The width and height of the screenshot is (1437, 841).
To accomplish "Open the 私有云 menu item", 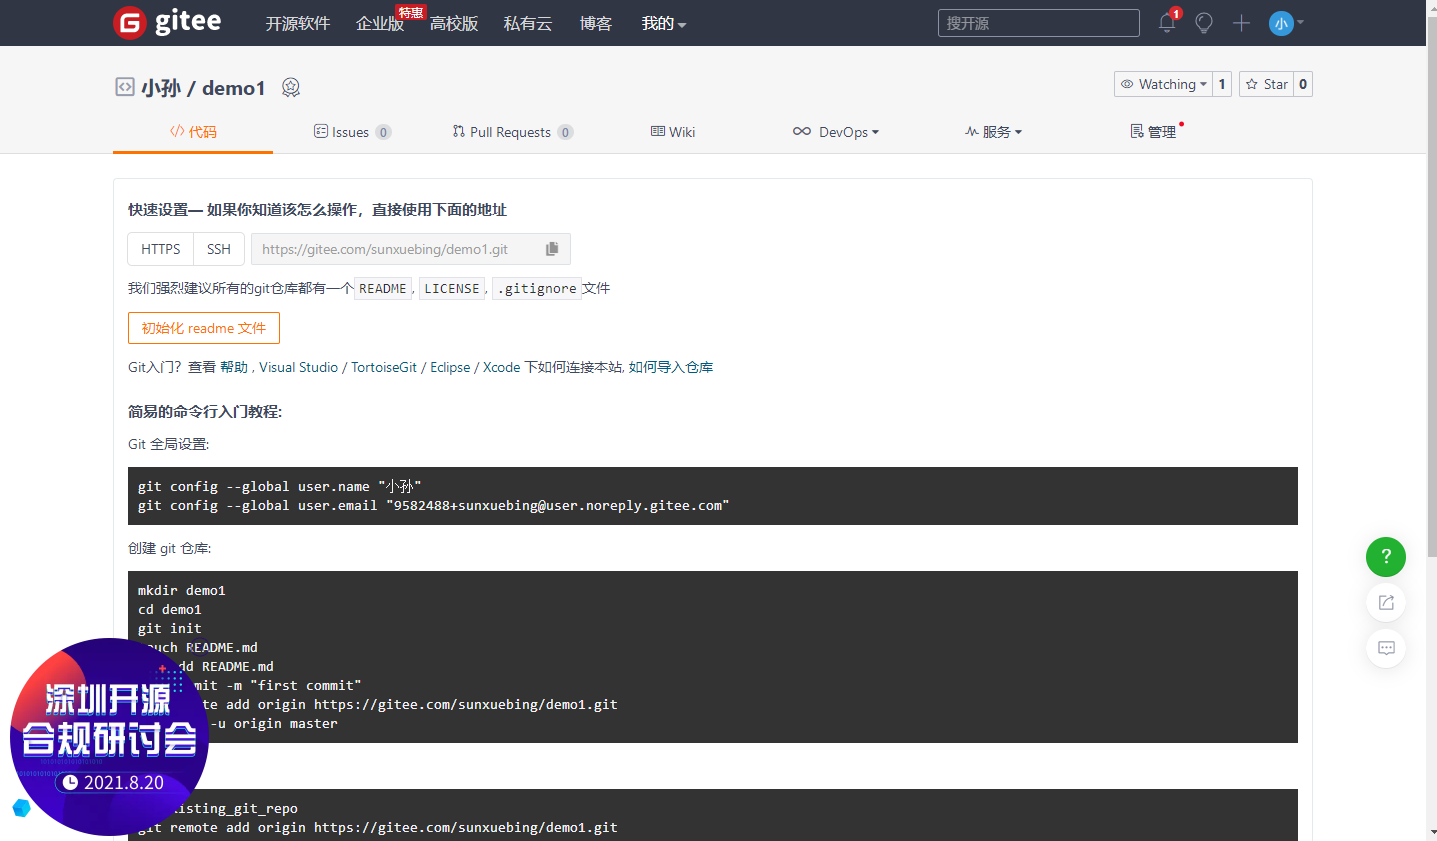I will 528,23.
